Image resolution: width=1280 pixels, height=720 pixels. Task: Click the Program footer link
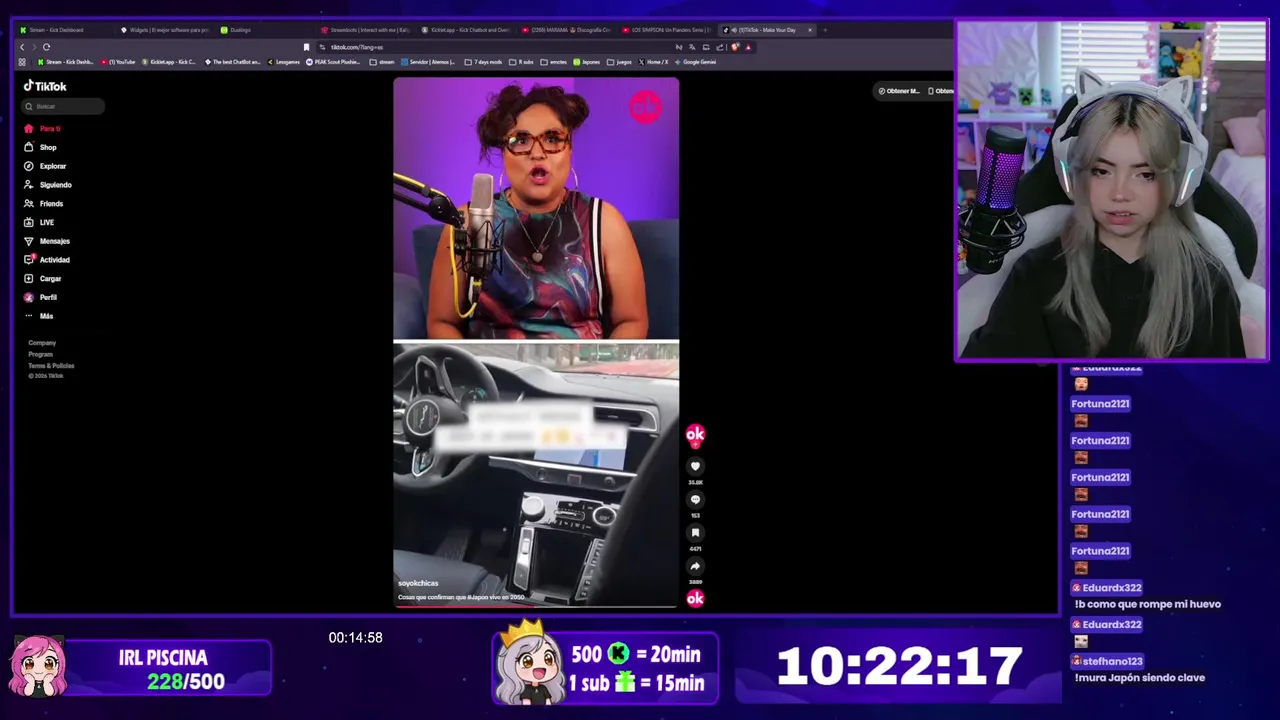(40, 354)
